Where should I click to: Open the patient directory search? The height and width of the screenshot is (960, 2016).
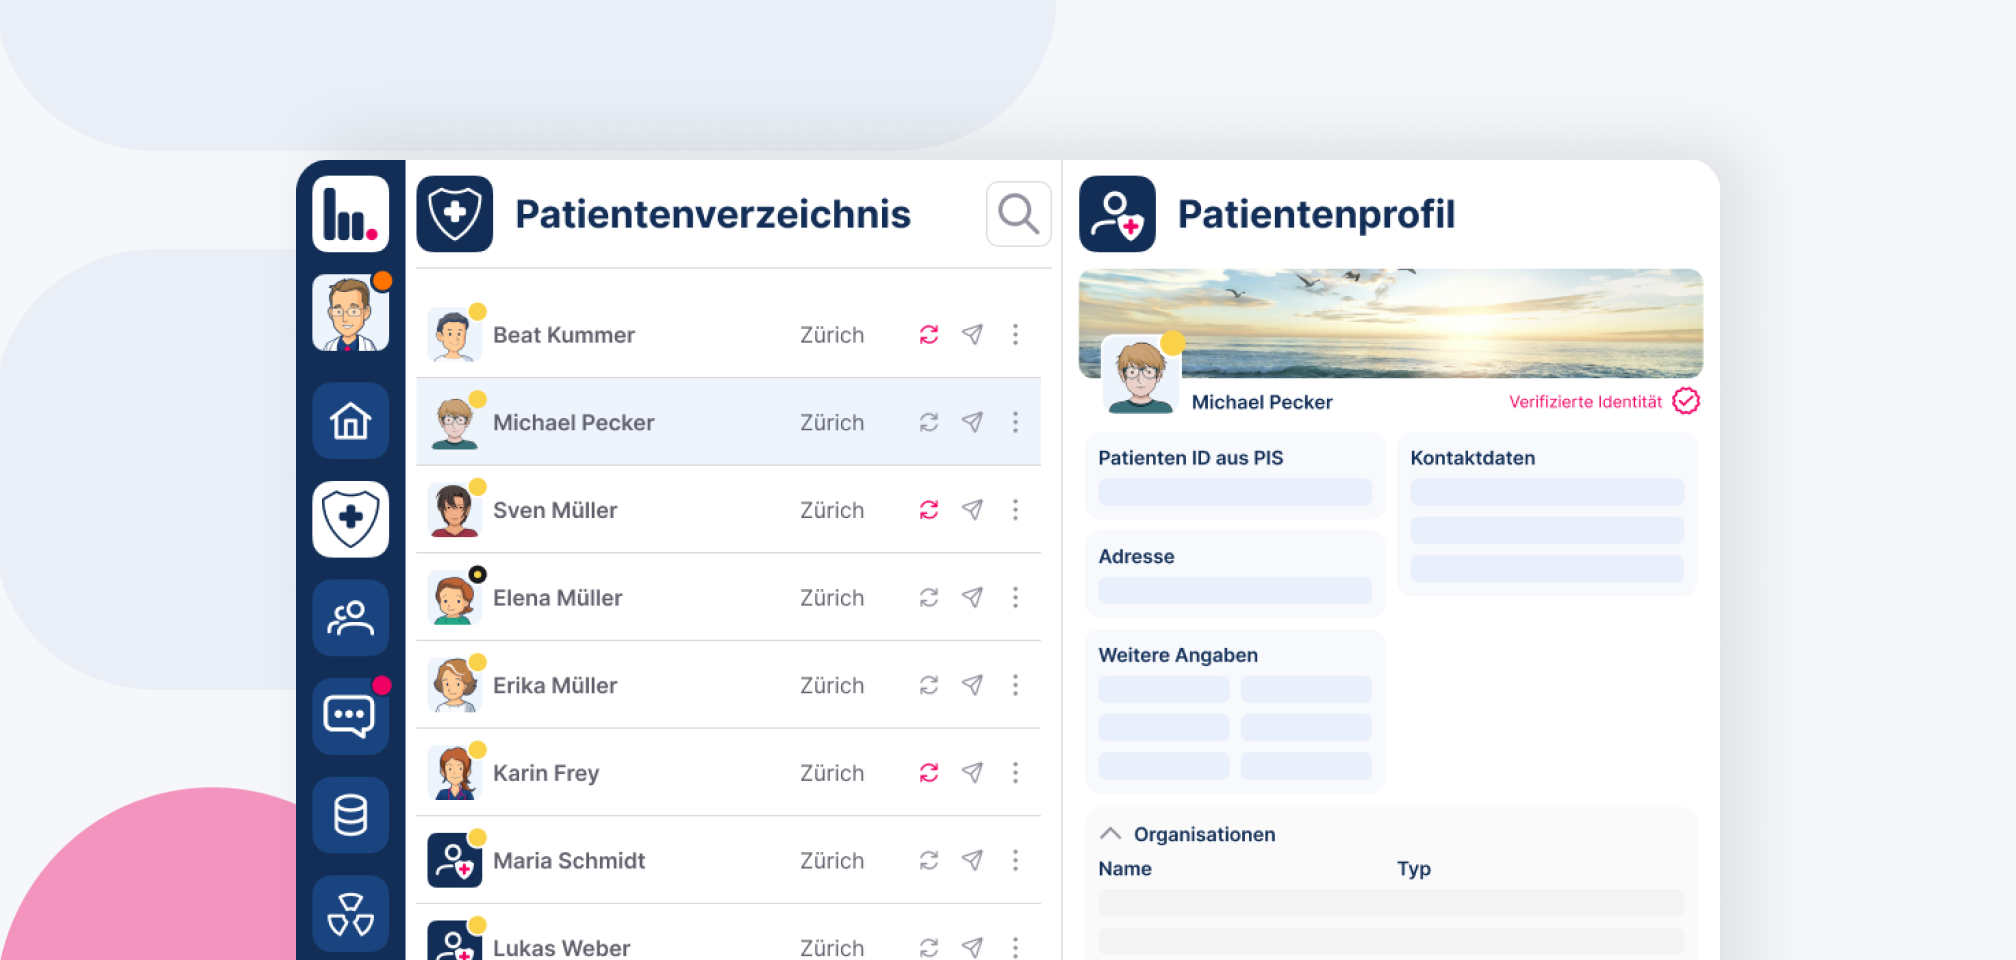(1018, 214)
